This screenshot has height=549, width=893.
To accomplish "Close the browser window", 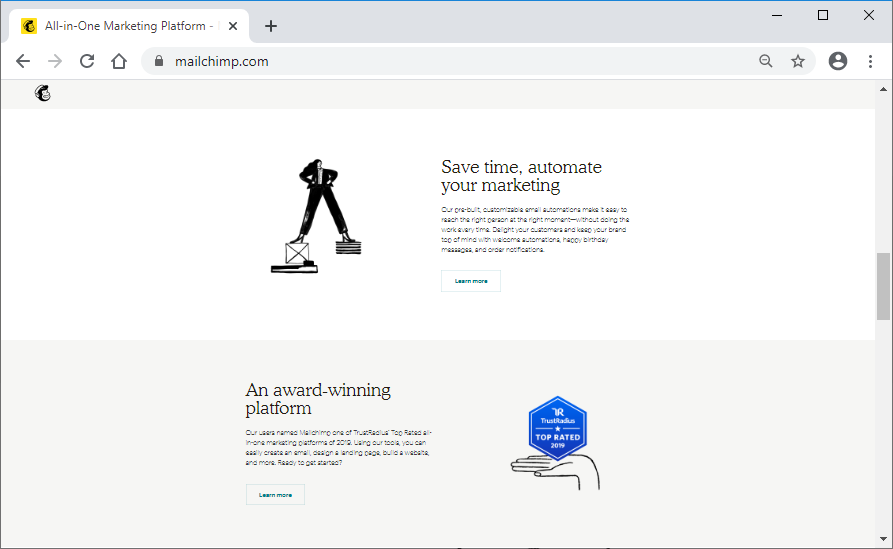I will (869, 15).
